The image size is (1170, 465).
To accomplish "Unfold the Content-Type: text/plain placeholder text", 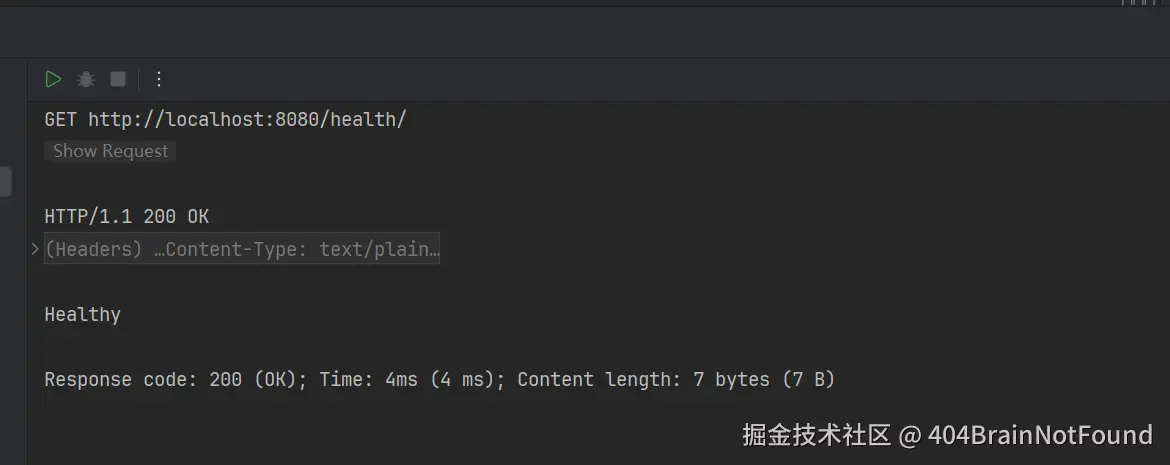I will coord(300,249).
